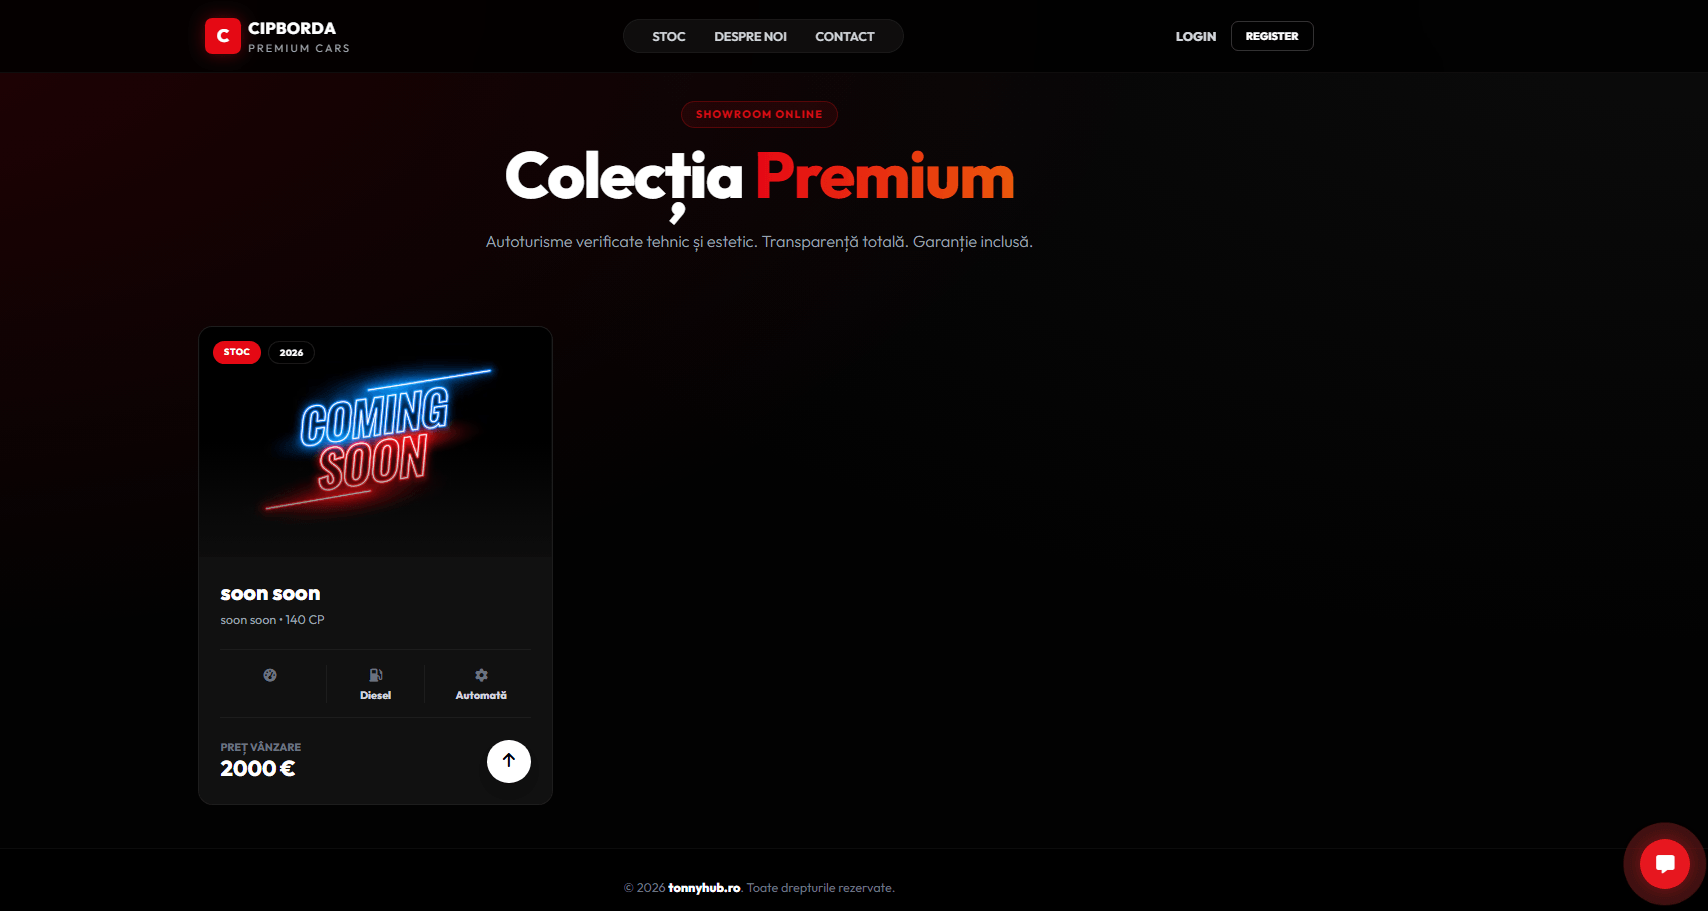Click the Diesel fuel pump icon
The width and height of the screenshot is (1708, 911).
click(x=376, y=675)
